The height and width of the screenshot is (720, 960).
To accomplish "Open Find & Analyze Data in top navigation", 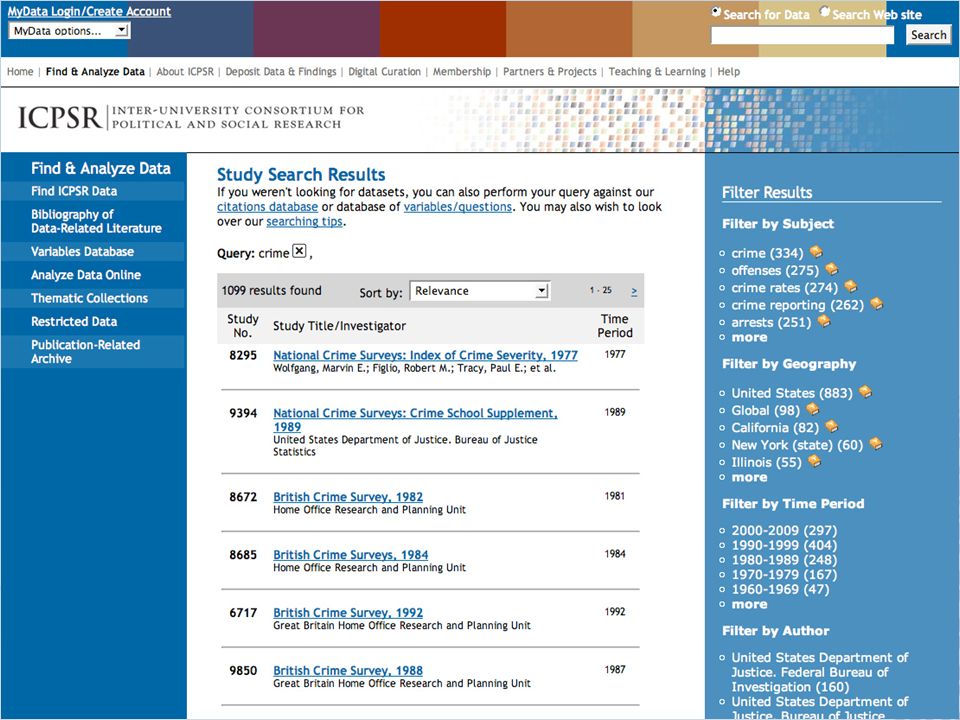I will pyautogui.click(x=95, y=72).
